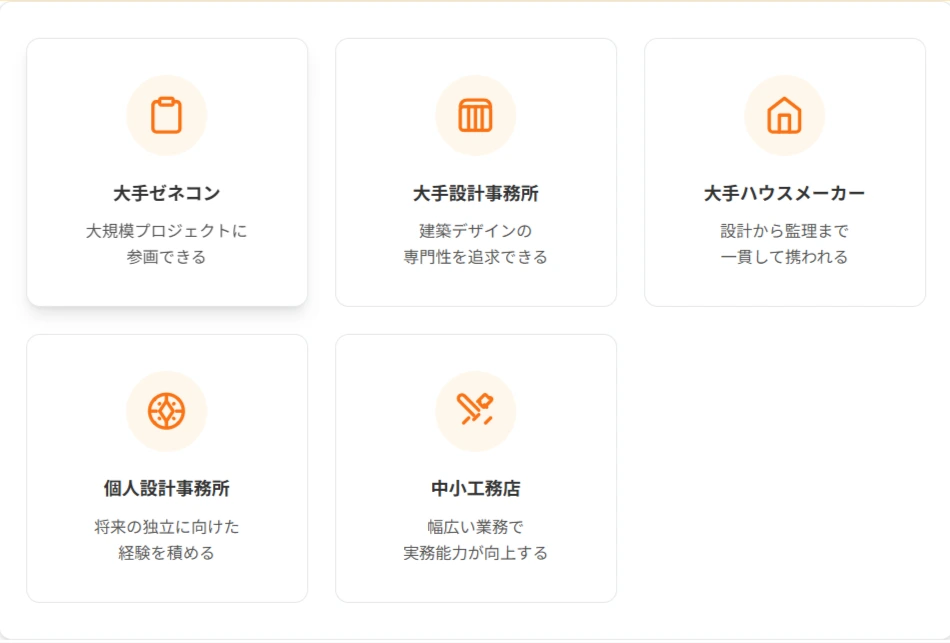Click the text 大規模プロジェクトに参画できる
The height and width of the screenshot is (643, 950).
[x=167, y=244]
